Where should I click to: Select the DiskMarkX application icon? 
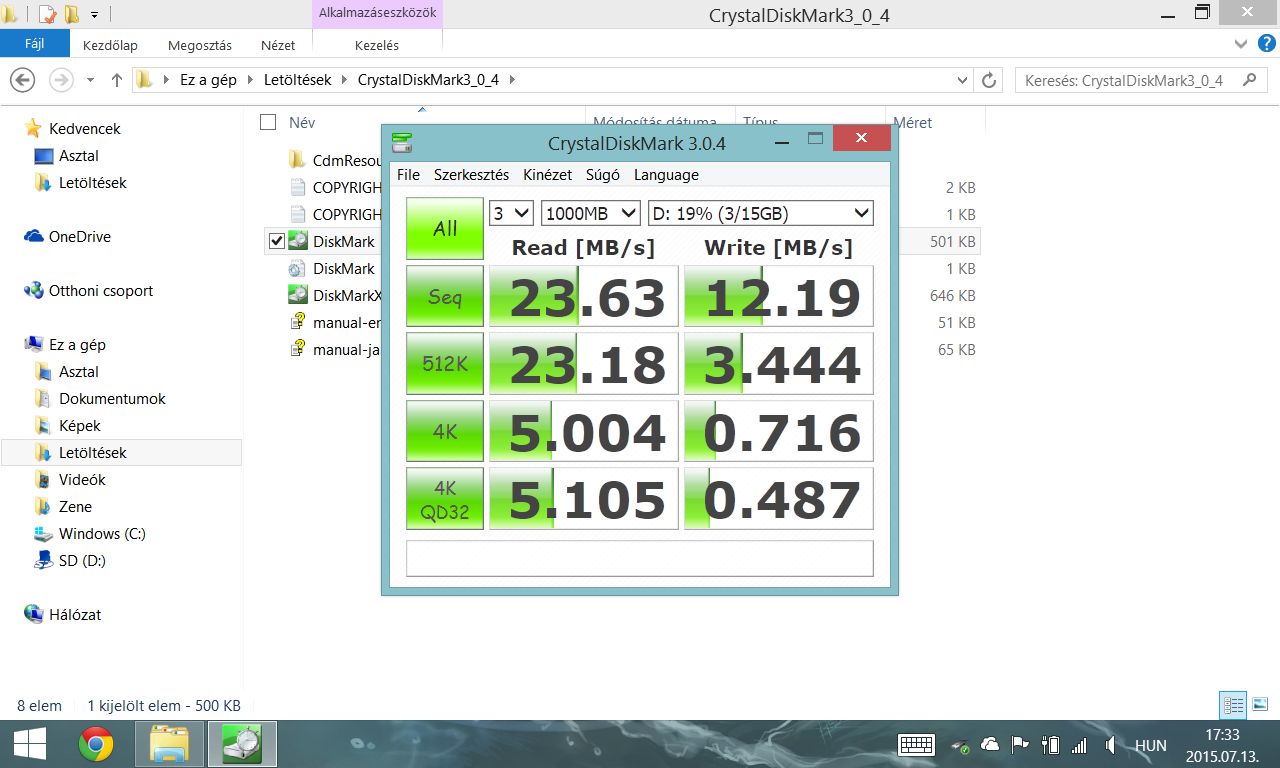(x=297, y=295)
